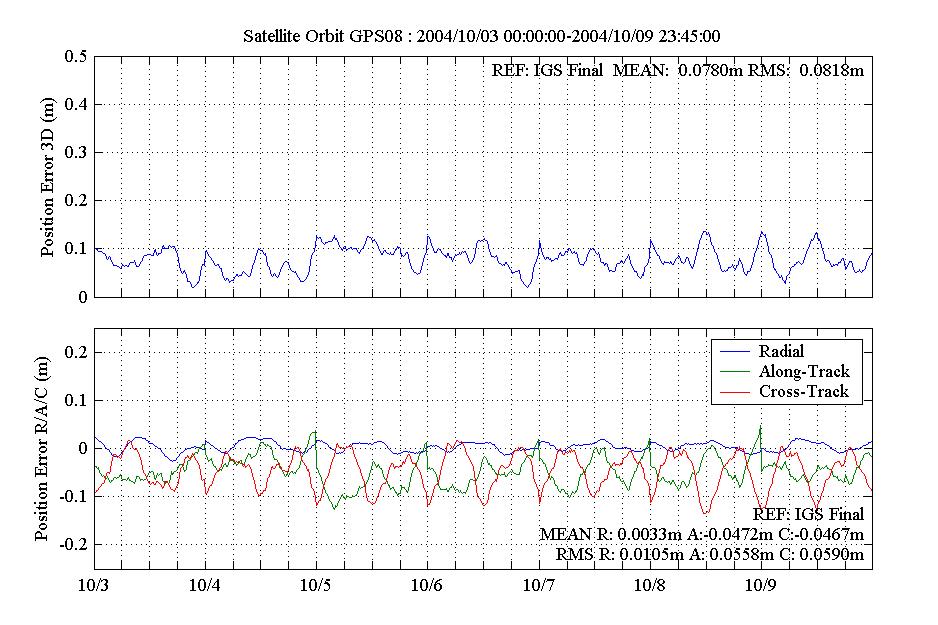938x625 pixels.
Task: Click the Satellite Orbit GPS08 plot title
Action: coord(483,37)
